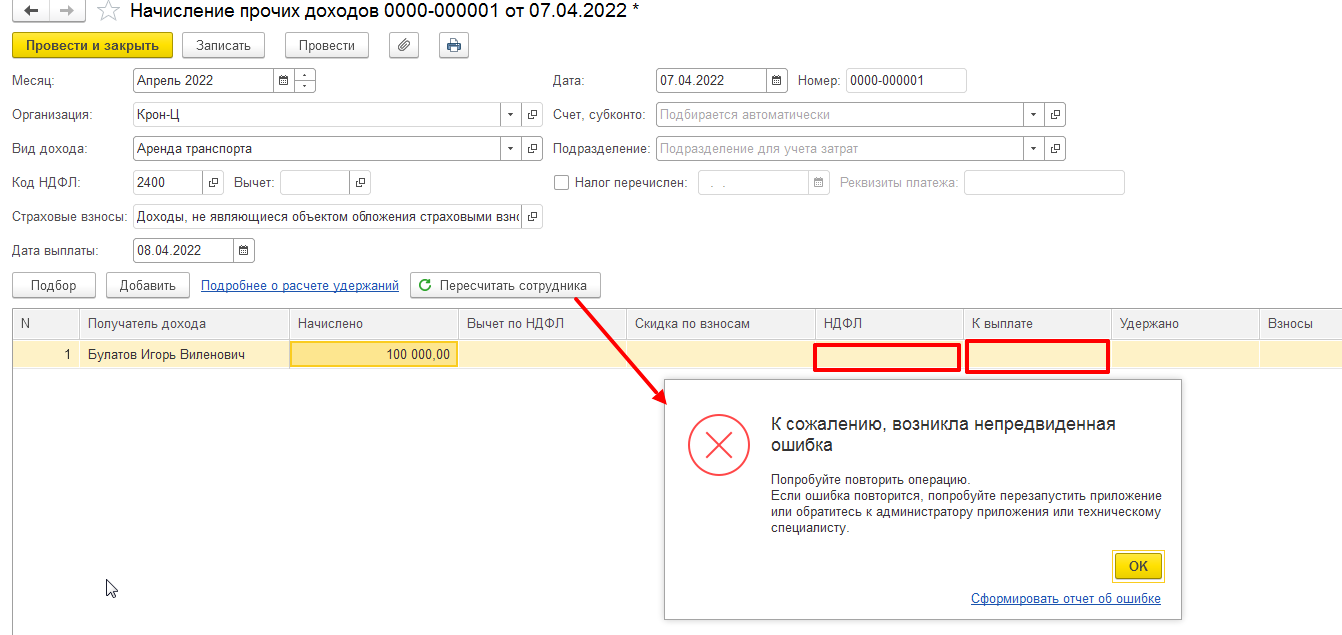1342x635 pixels.
Task: Enable the Налог перечислен checkbox
Action: (561, 183)
